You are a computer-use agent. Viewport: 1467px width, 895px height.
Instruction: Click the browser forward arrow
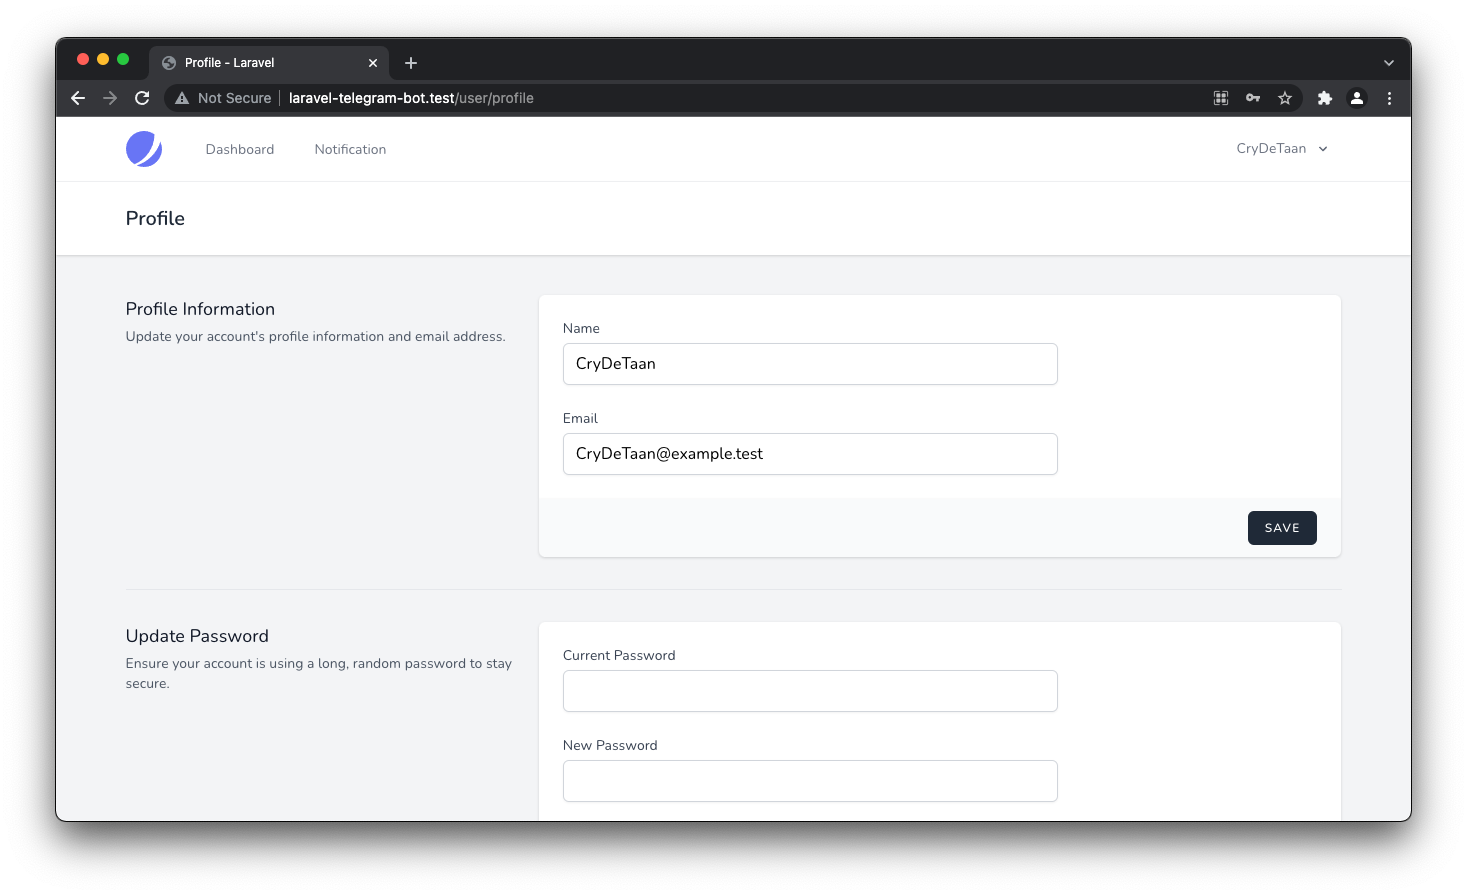[110, 98]
